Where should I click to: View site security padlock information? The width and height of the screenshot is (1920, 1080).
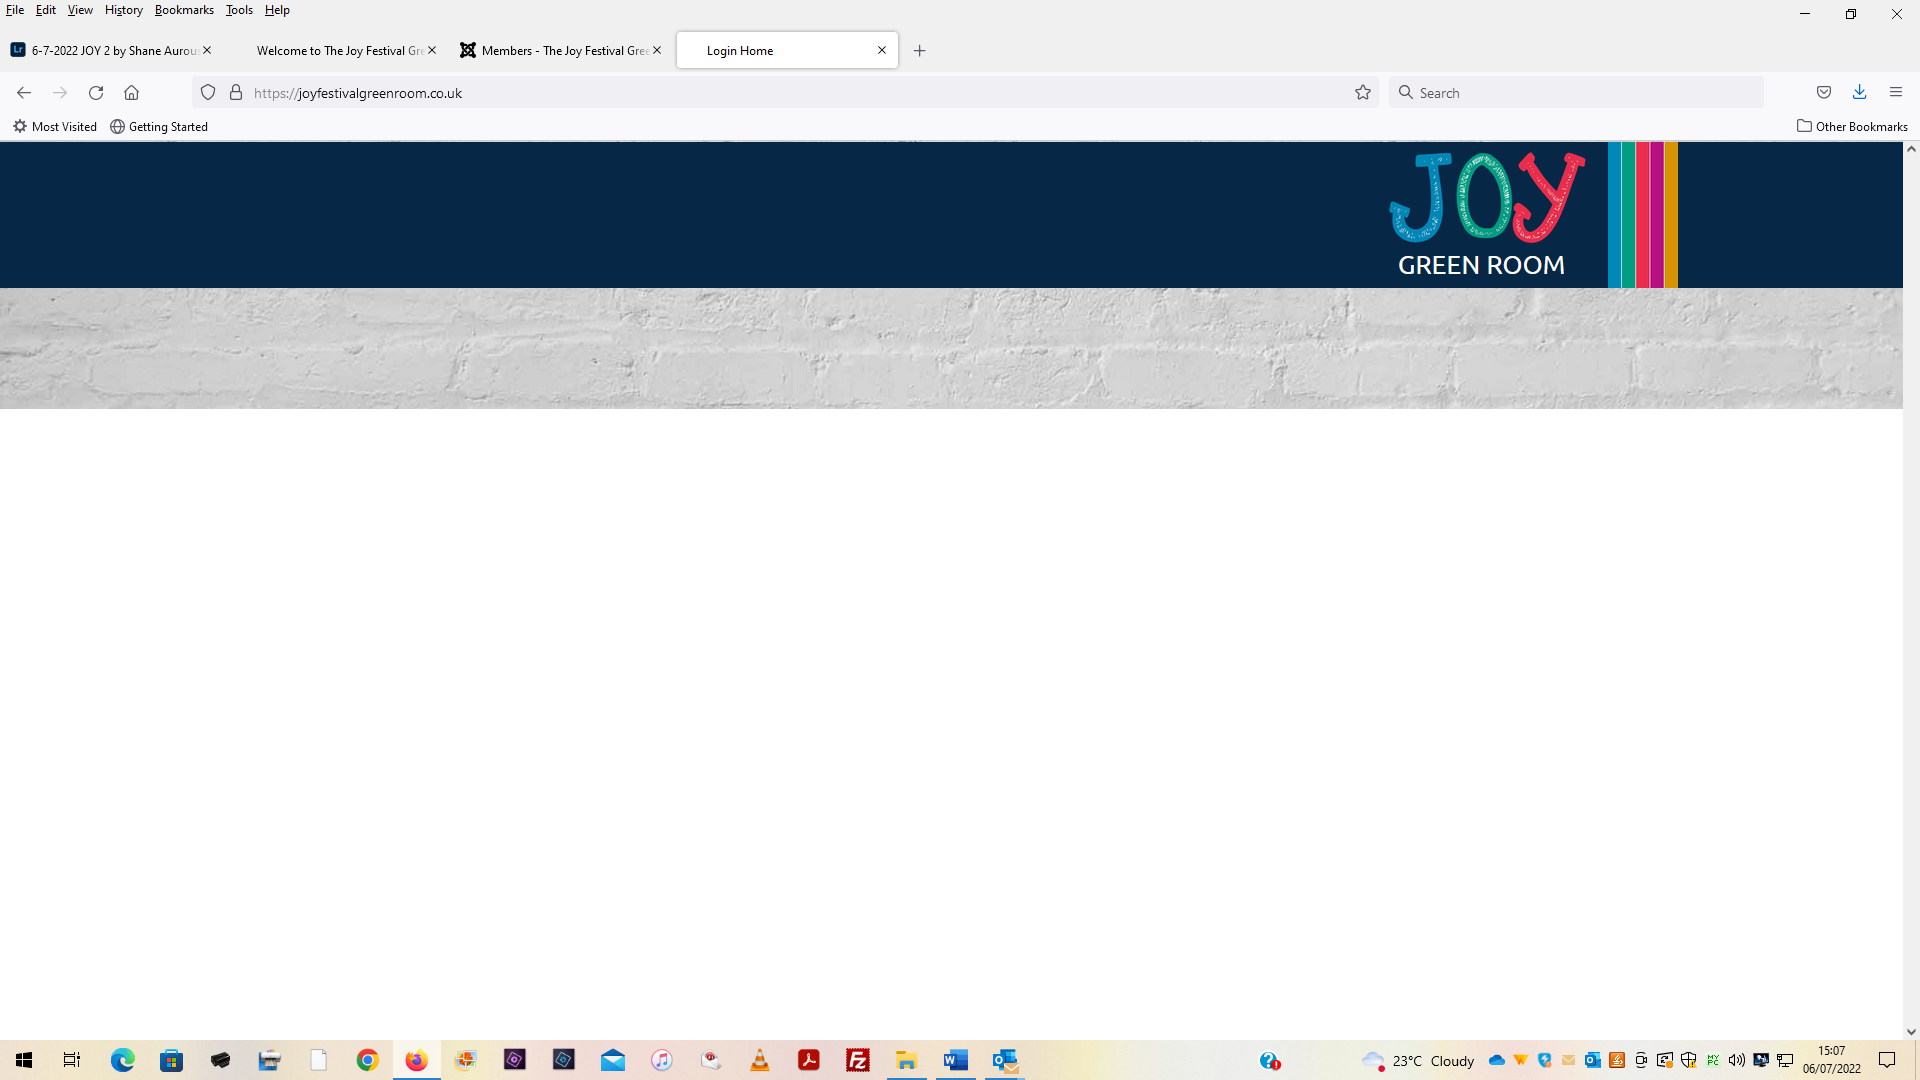click(236, 93)
